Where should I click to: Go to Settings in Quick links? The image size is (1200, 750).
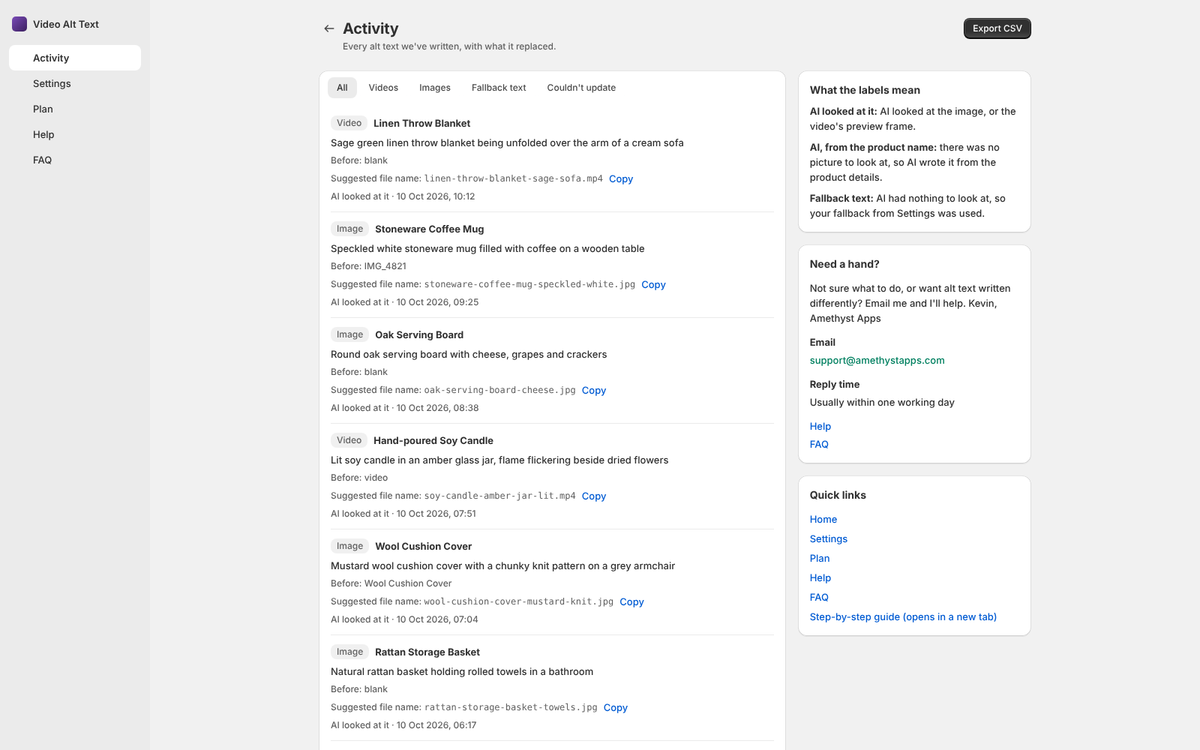coord(829,539)
